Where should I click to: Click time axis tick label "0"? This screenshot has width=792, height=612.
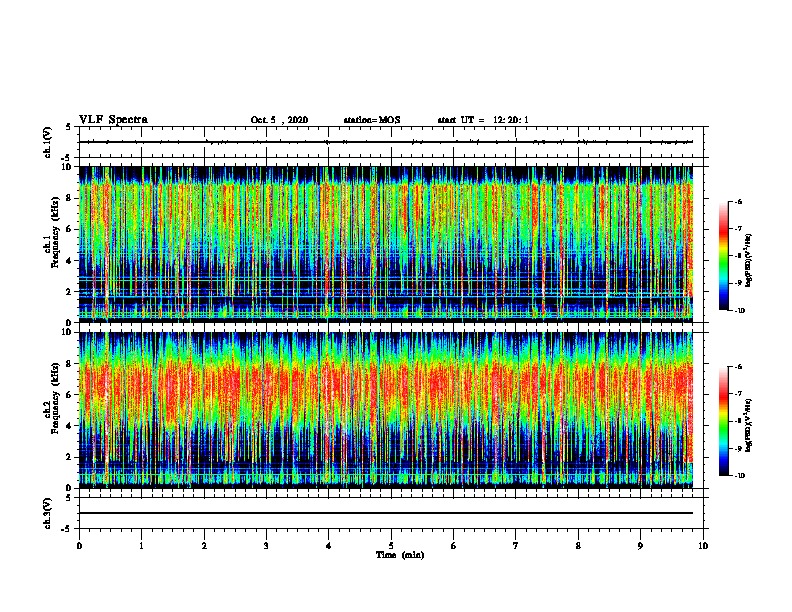click(79, 545)
